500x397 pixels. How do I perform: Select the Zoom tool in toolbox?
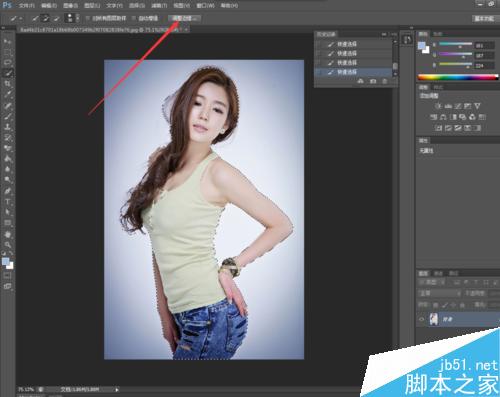tap(7, 245)
